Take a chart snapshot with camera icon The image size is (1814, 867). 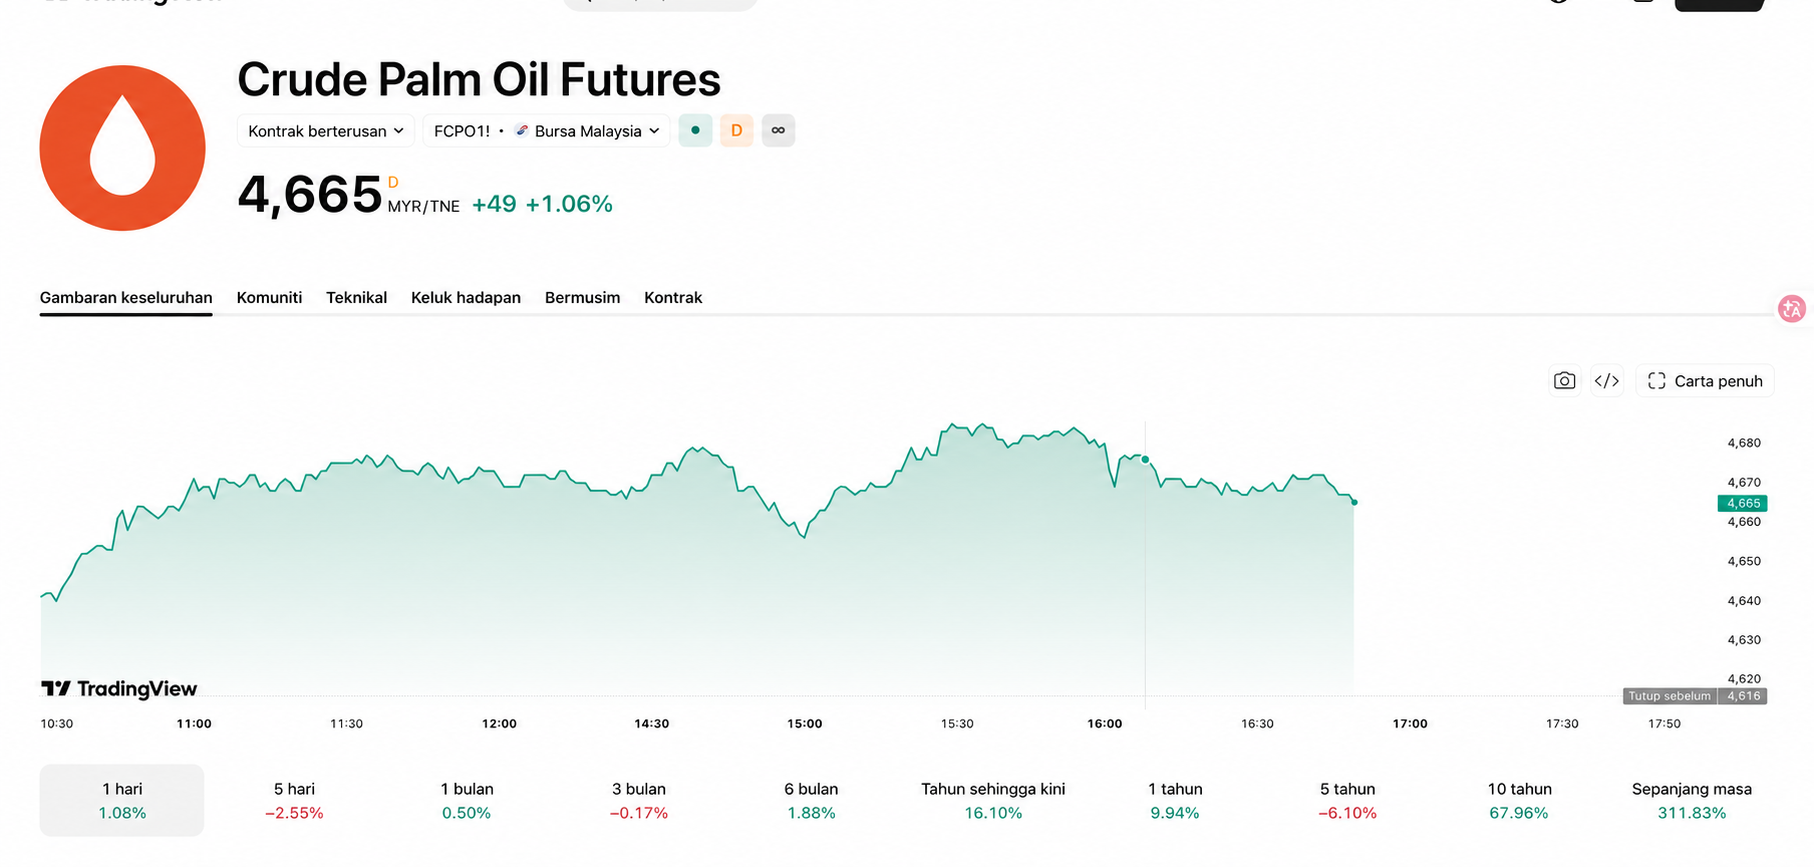(x=1564, y=381)
